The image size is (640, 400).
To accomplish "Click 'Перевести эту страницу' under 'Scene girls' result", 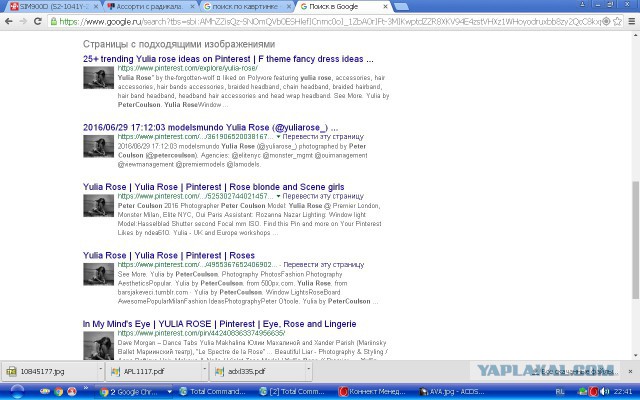I will click(323, 196).
